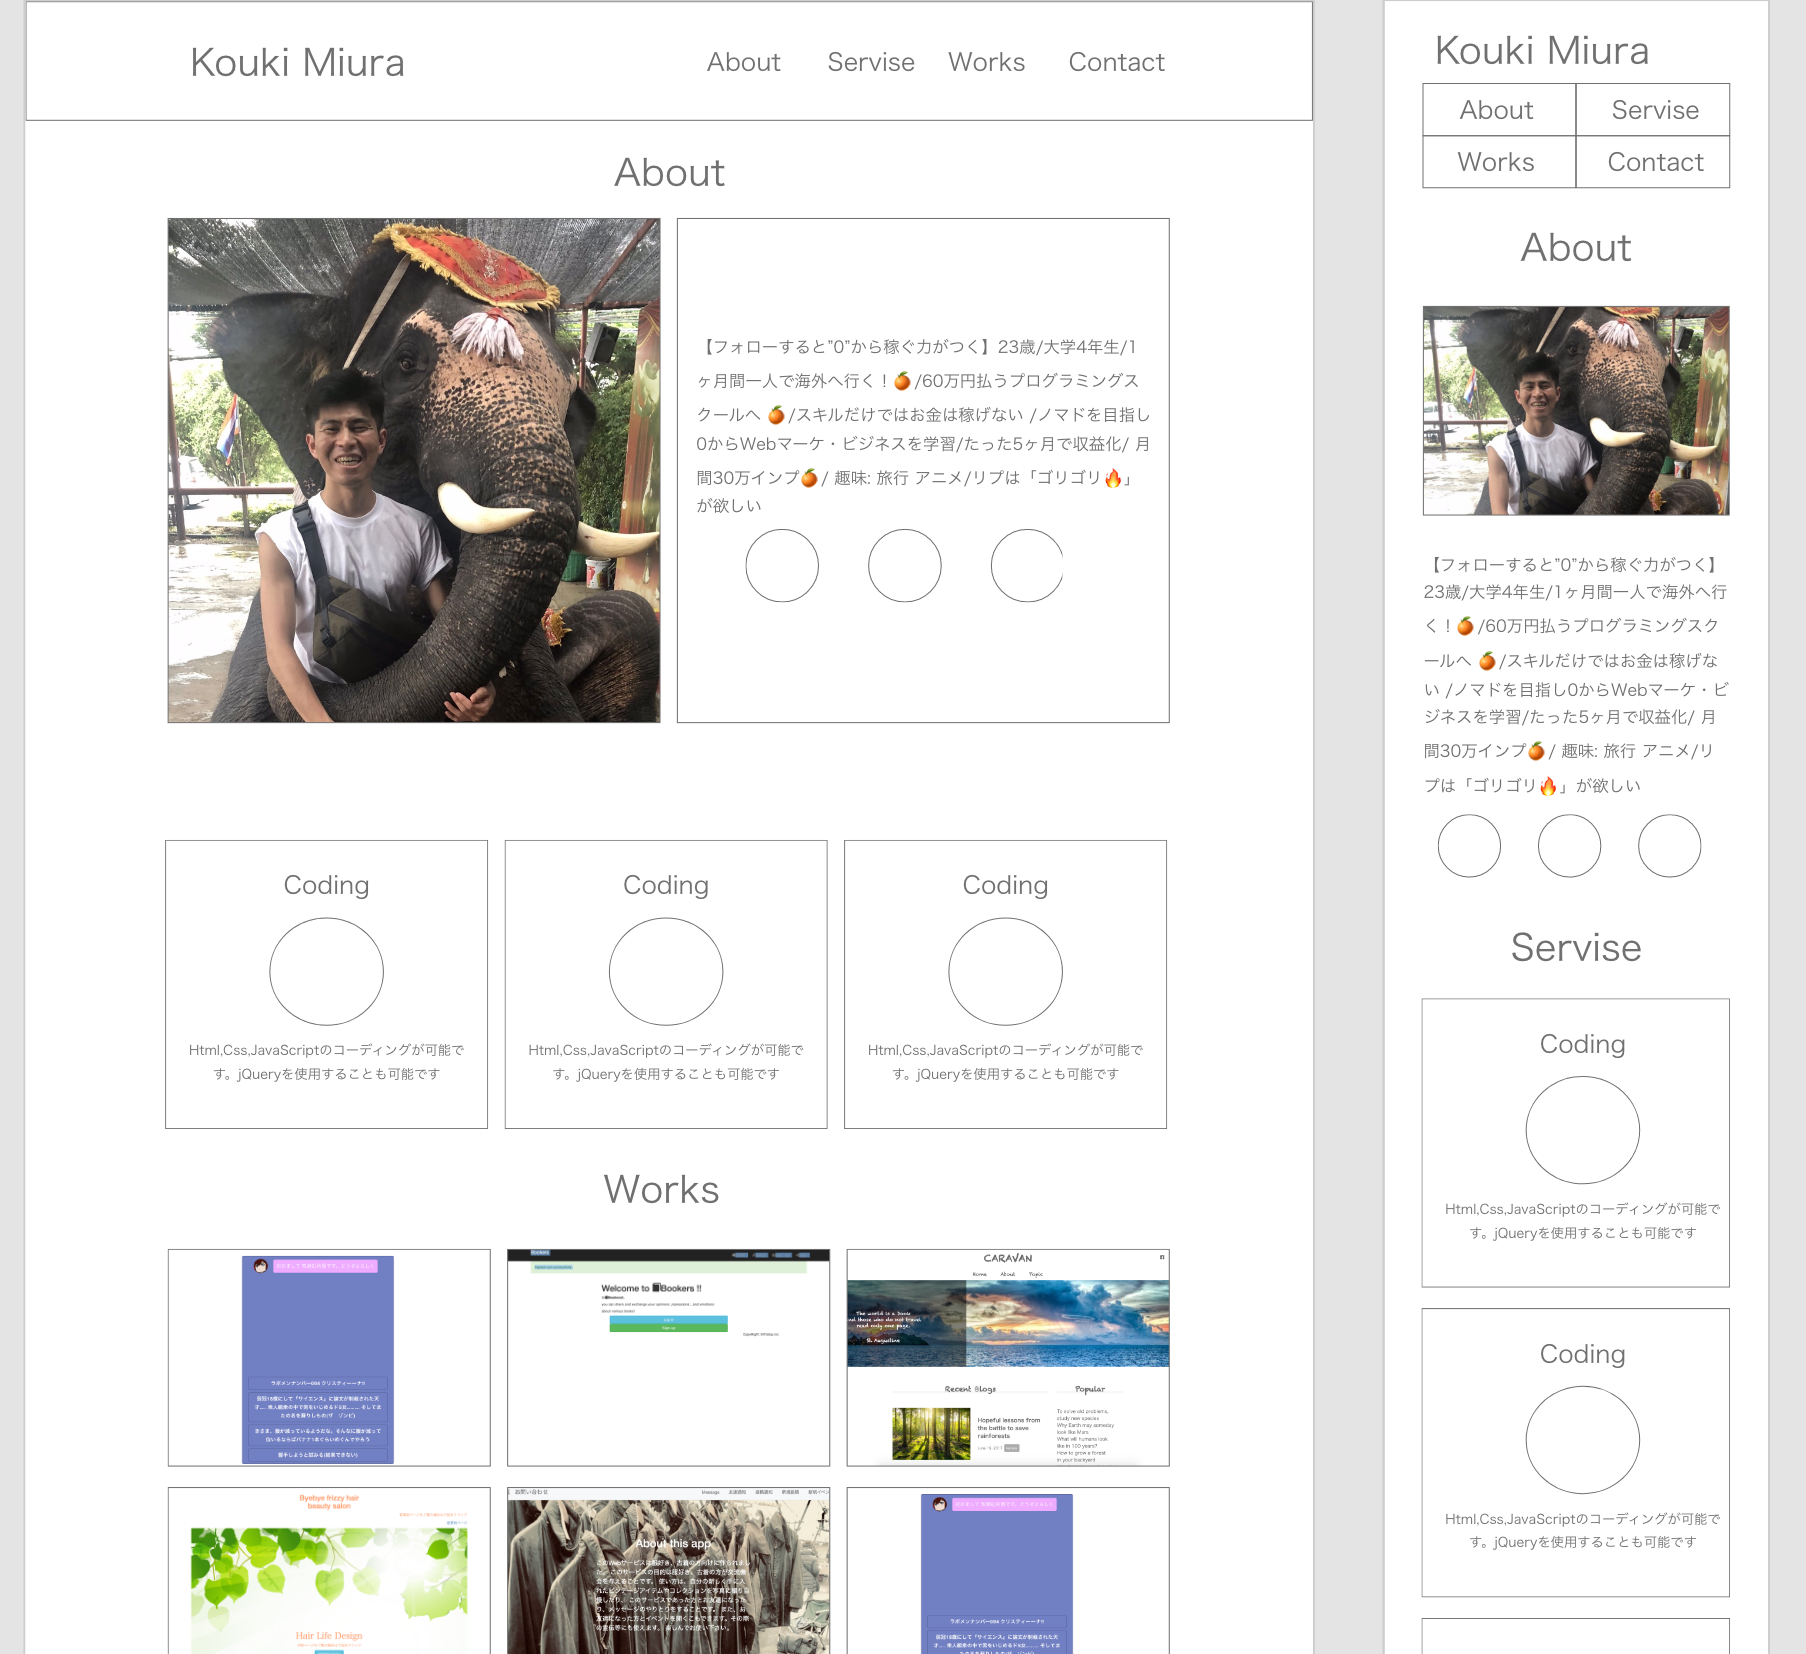This screenshot has height=1654, width=1806.
Task: Click the circle icon in the first desktop Coding card
Action: pos(326,972)
